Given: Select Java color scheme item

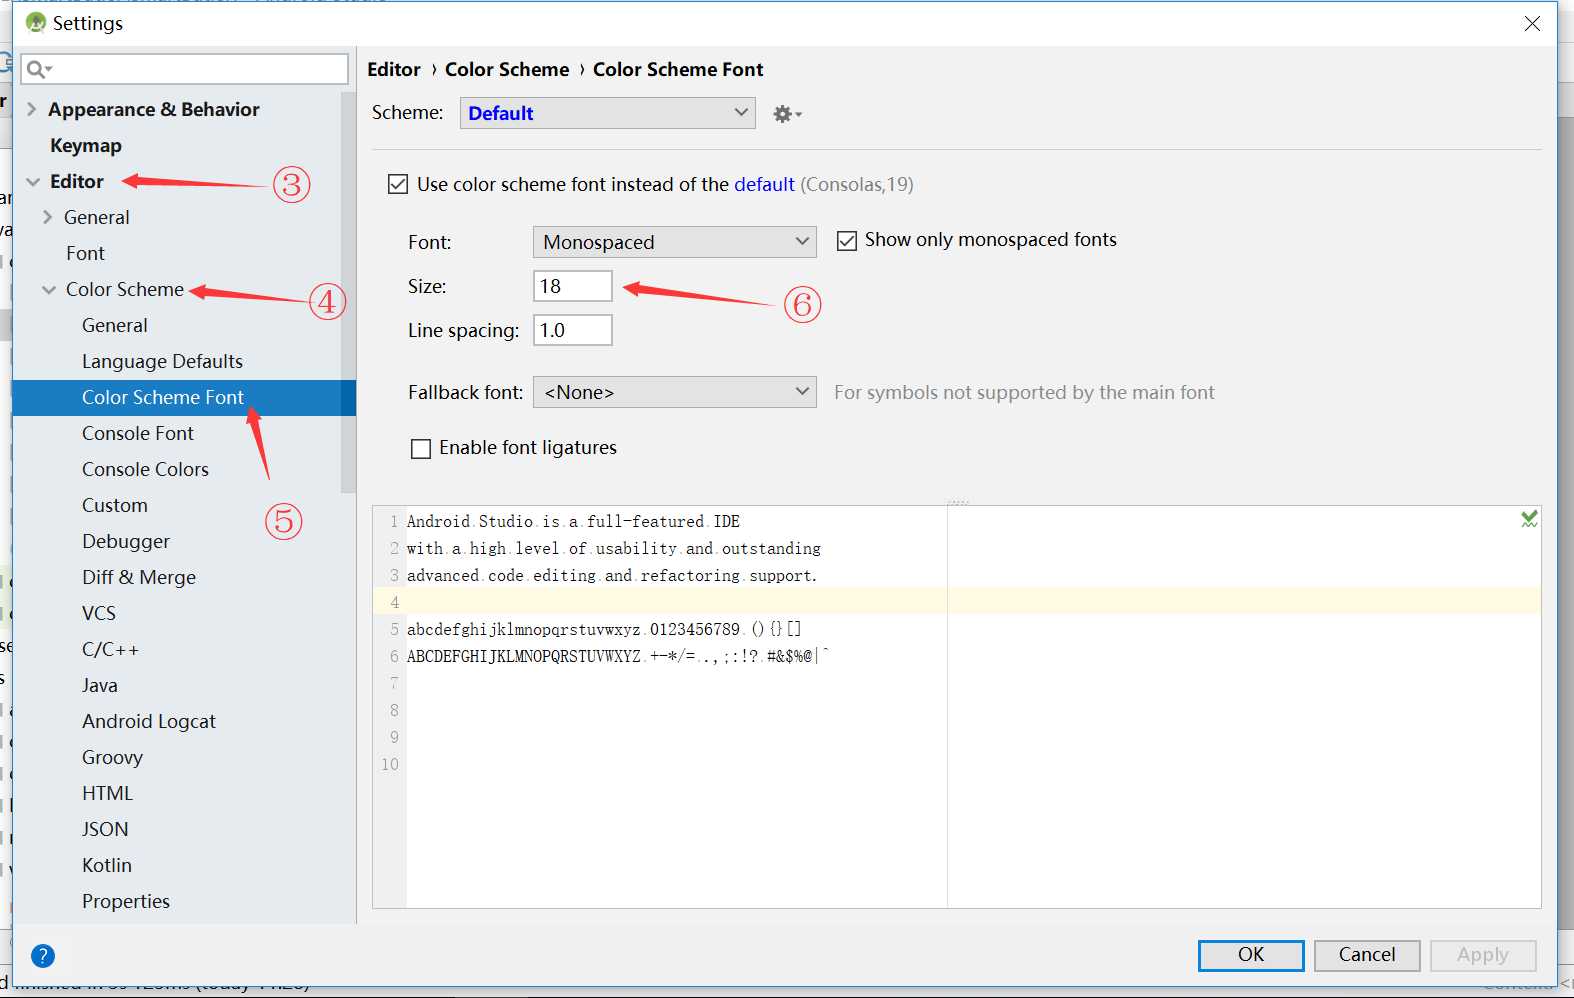Looking at the screenshot, I should point(100,685).
